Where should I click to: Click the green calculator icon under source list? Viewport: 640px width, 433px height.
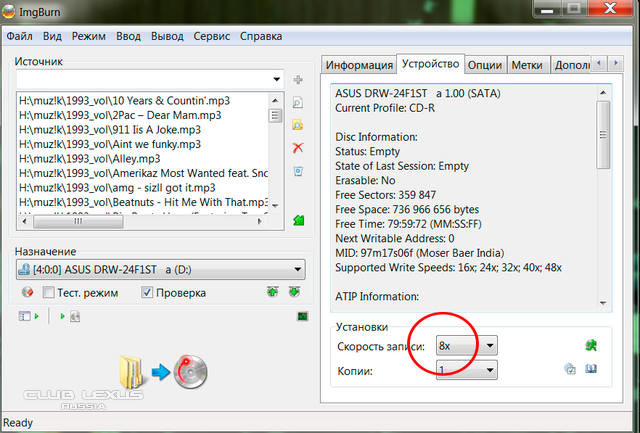297,220
